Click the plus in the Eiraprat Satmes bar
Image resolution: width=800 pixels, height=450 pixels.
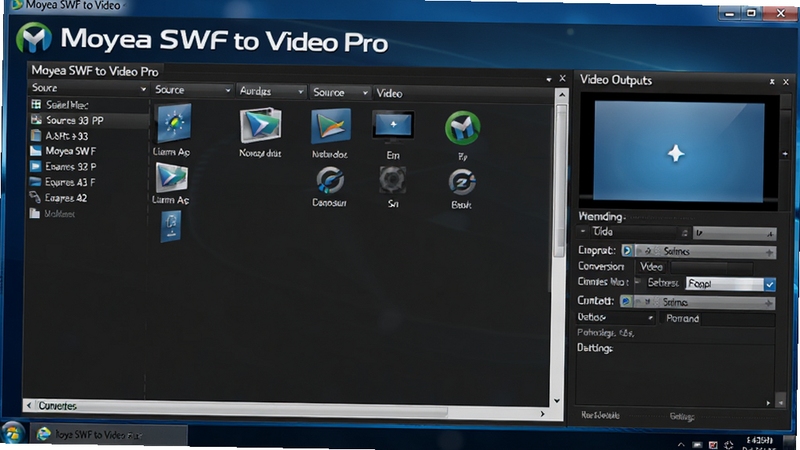[769, 252]
